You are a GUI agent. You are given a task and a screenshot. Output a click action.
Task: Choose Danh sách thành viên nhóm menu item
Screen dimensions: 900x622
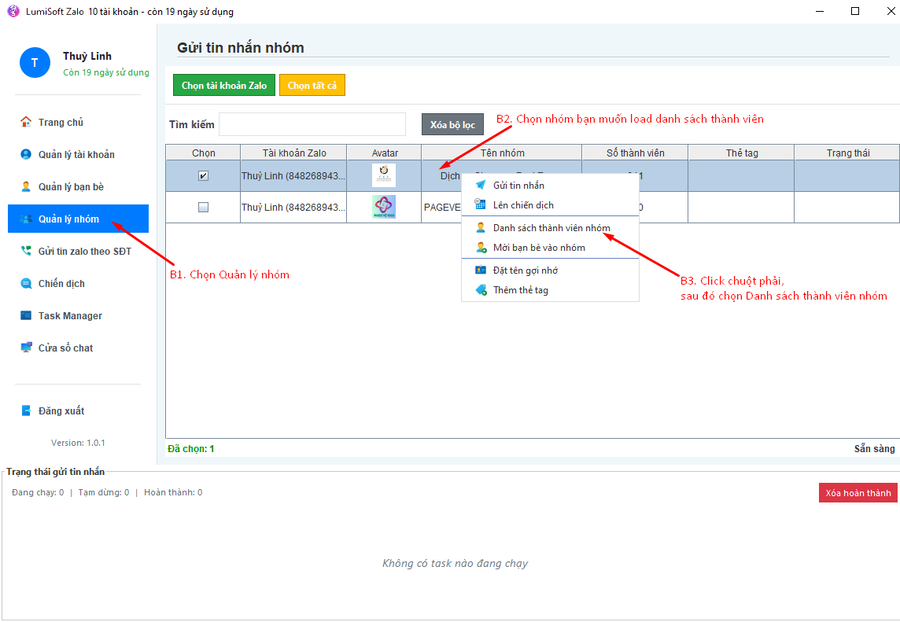551,227
